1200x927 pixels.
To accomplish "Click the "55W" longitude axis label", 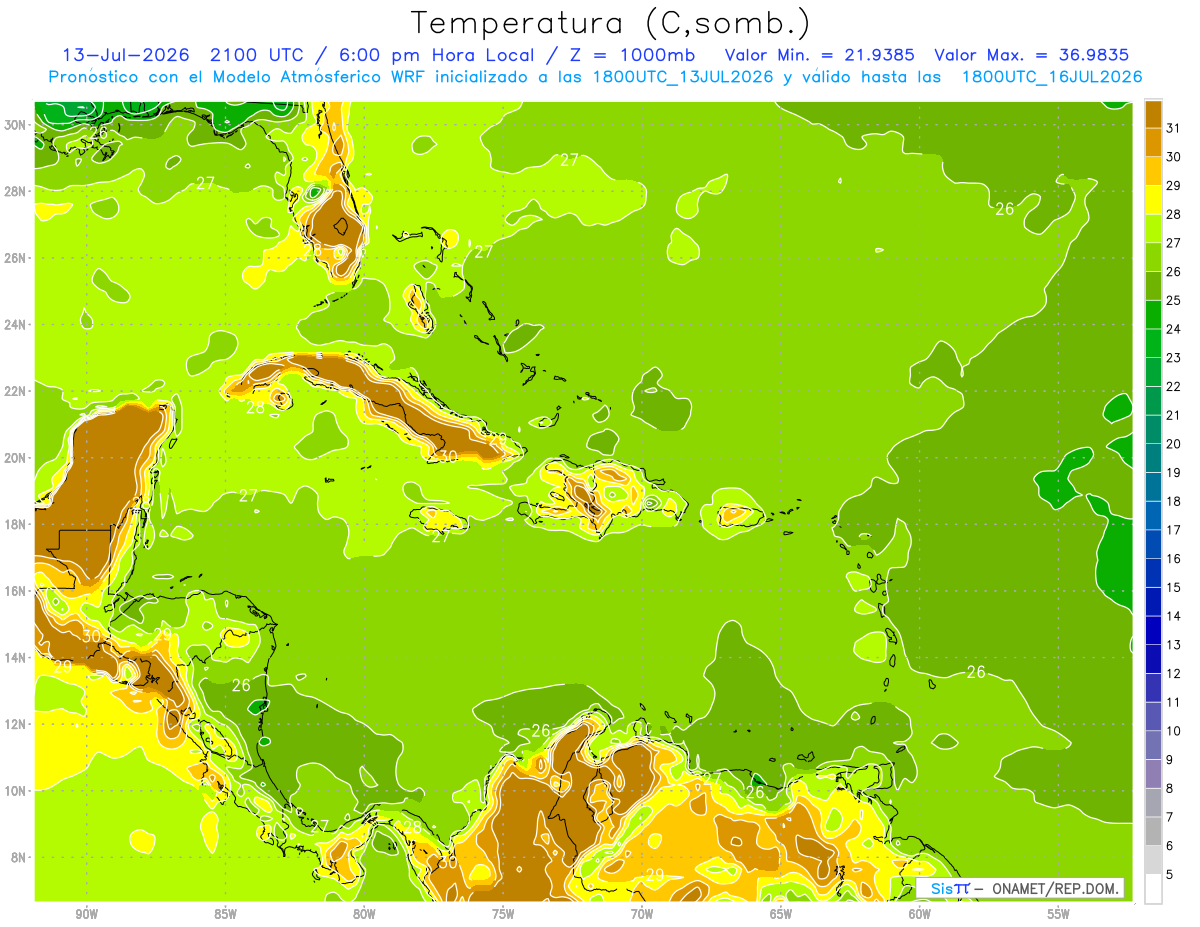I will point(1059,914).
